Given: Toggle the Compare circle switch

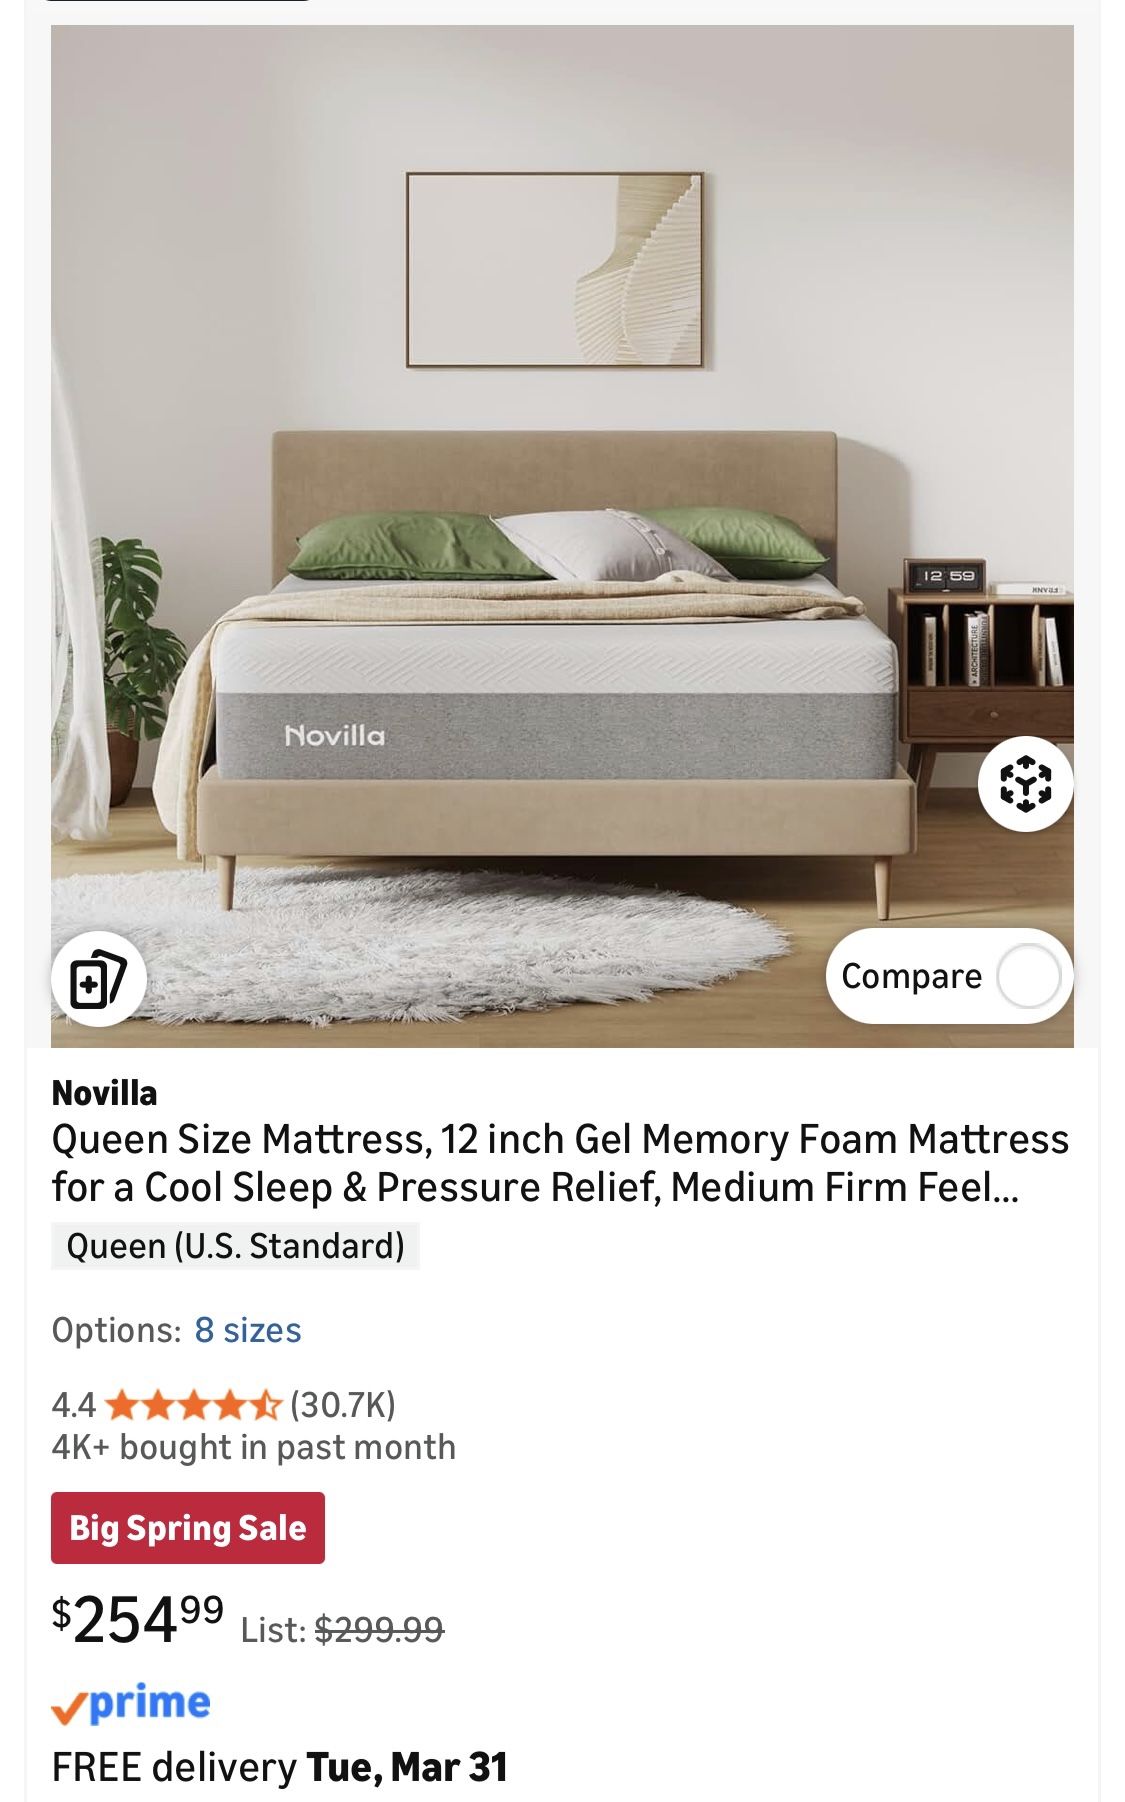Looking at the screenshot, I should 1028,976.
